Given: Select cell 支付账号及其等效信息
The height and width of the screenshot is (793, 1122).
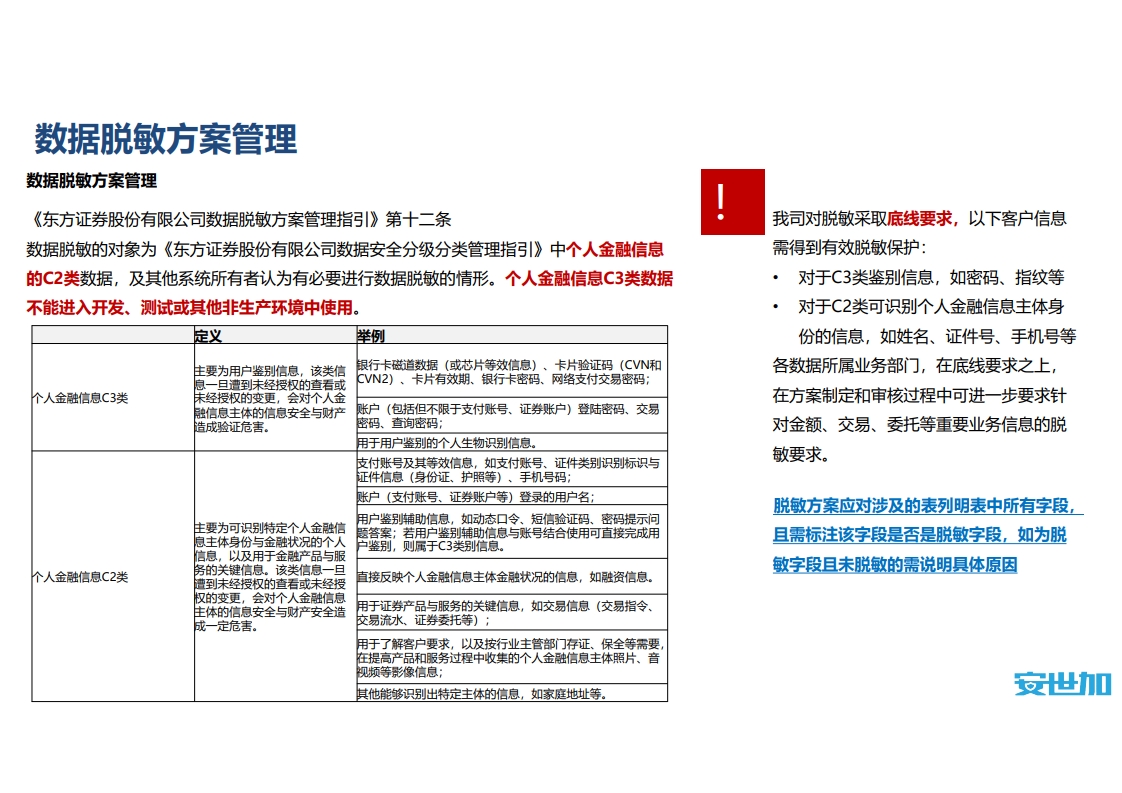Looking at the screenshot, I should 512,470.
